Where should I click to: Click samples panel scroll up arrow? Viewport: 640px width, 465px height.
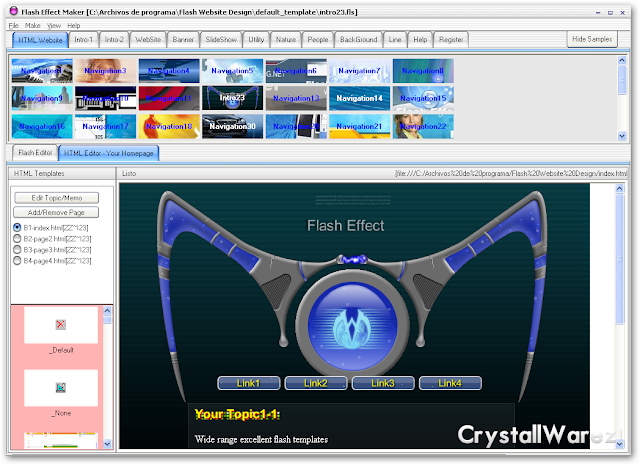[x=622, y=60]
